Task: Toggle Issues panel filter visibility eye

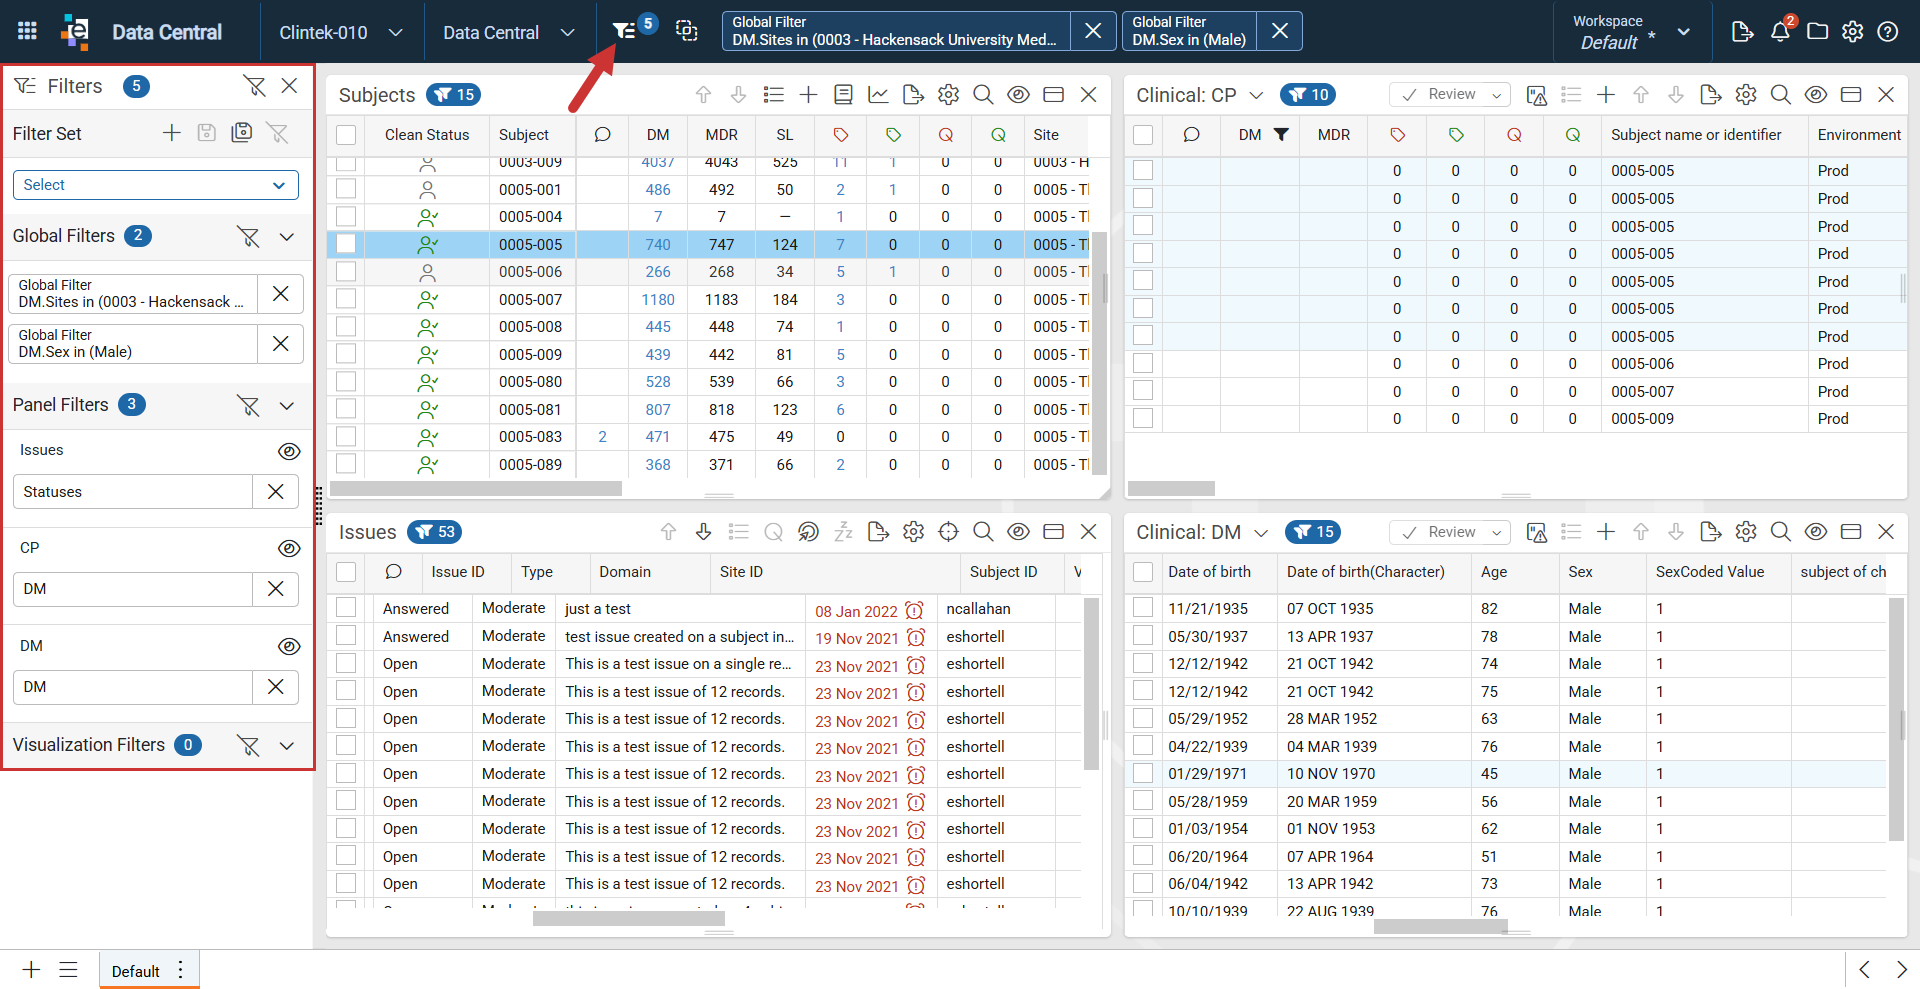Action: [x=289, y=451]
